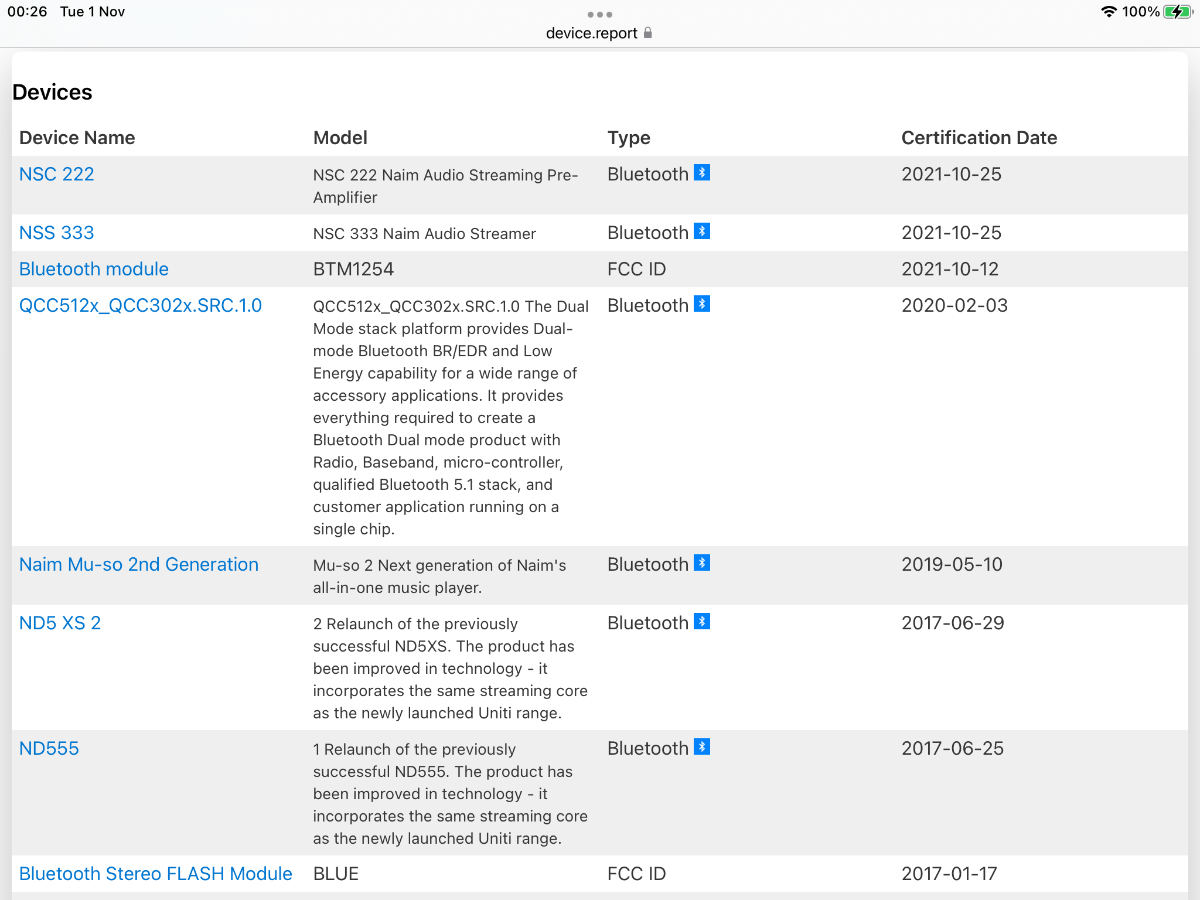Screen dimensions: 1200x900
Task: Tap the battery status icon
Action: point(1178,12)
